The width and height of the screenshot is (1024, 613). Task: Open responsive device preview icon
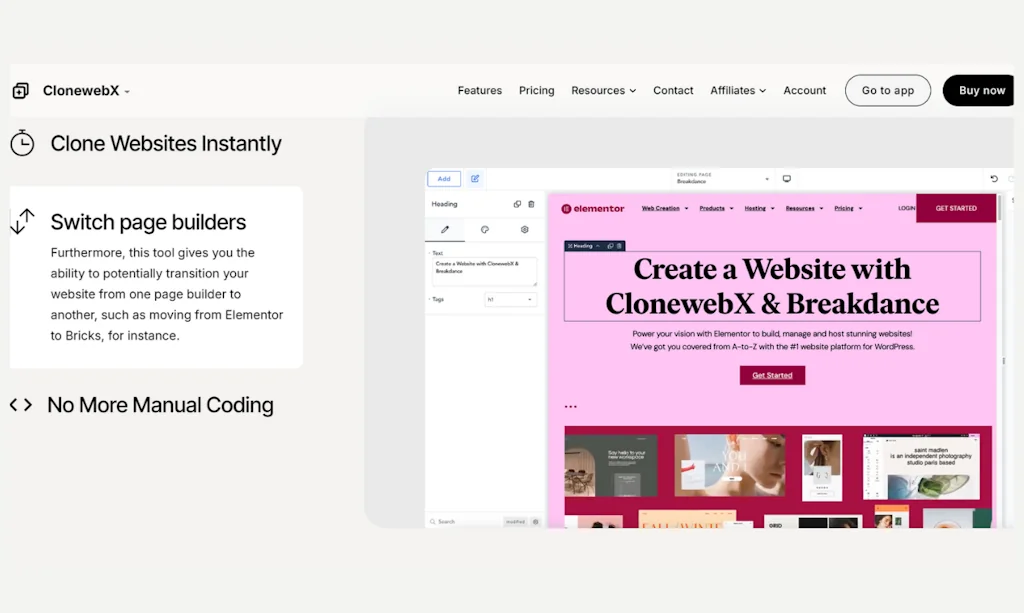[787, 178]
